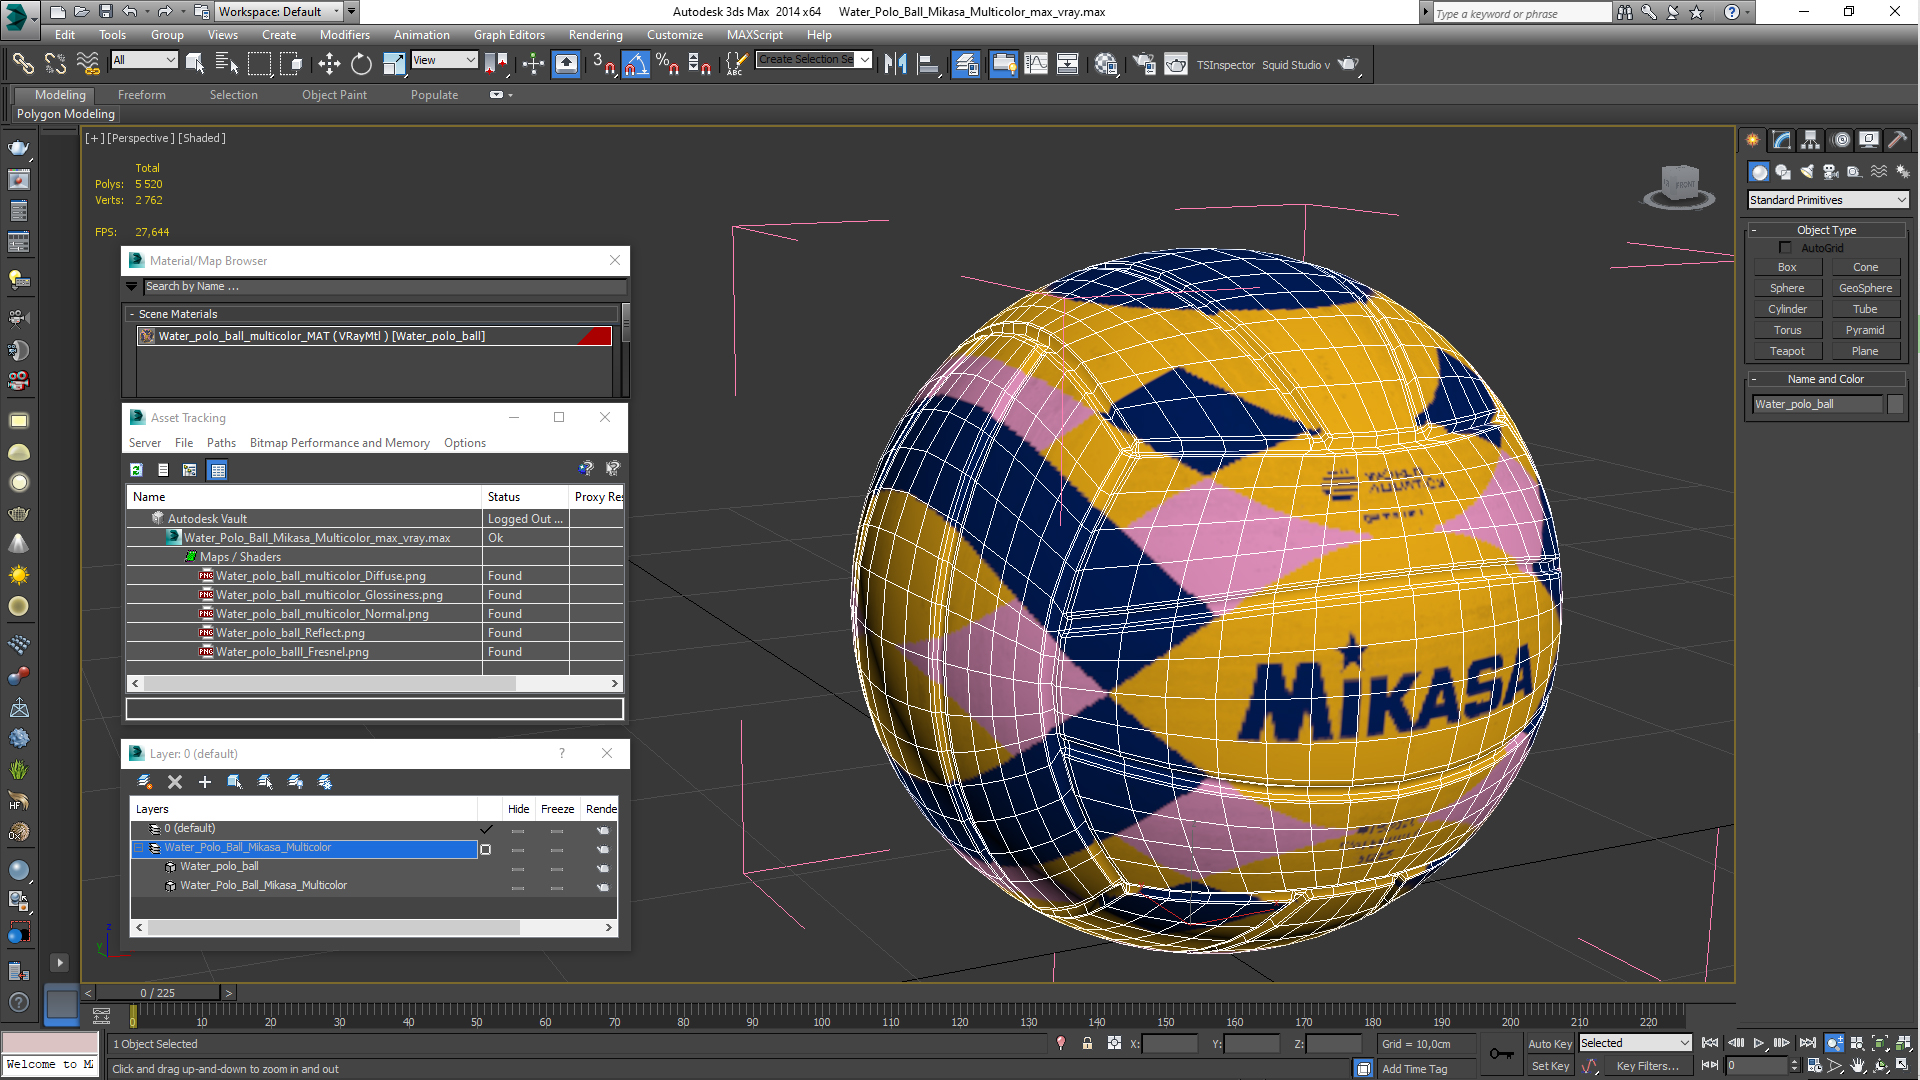Toggle the selection lock padlock icon
This screenshot has height=1080, width=1920.
(1087, 1043)
